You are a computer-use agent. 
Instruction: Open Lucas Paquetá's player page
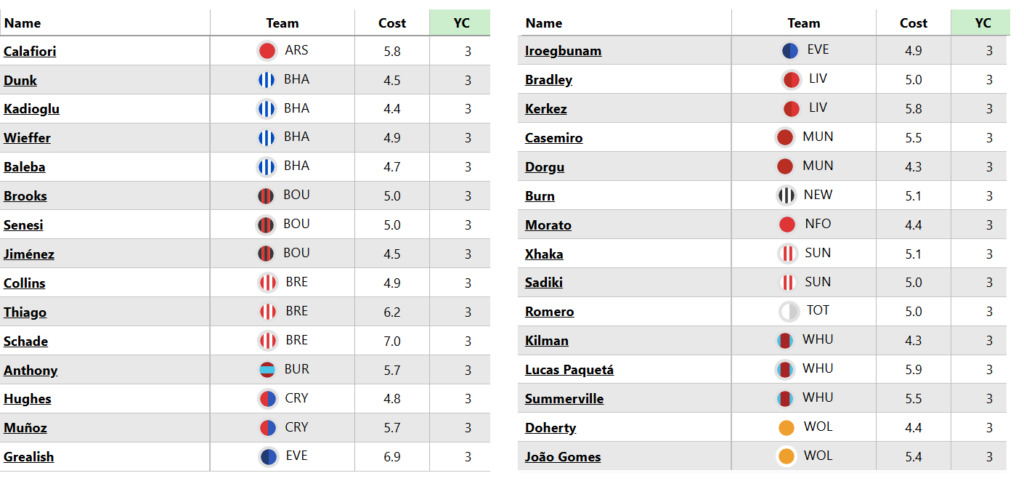coord(569,370)
